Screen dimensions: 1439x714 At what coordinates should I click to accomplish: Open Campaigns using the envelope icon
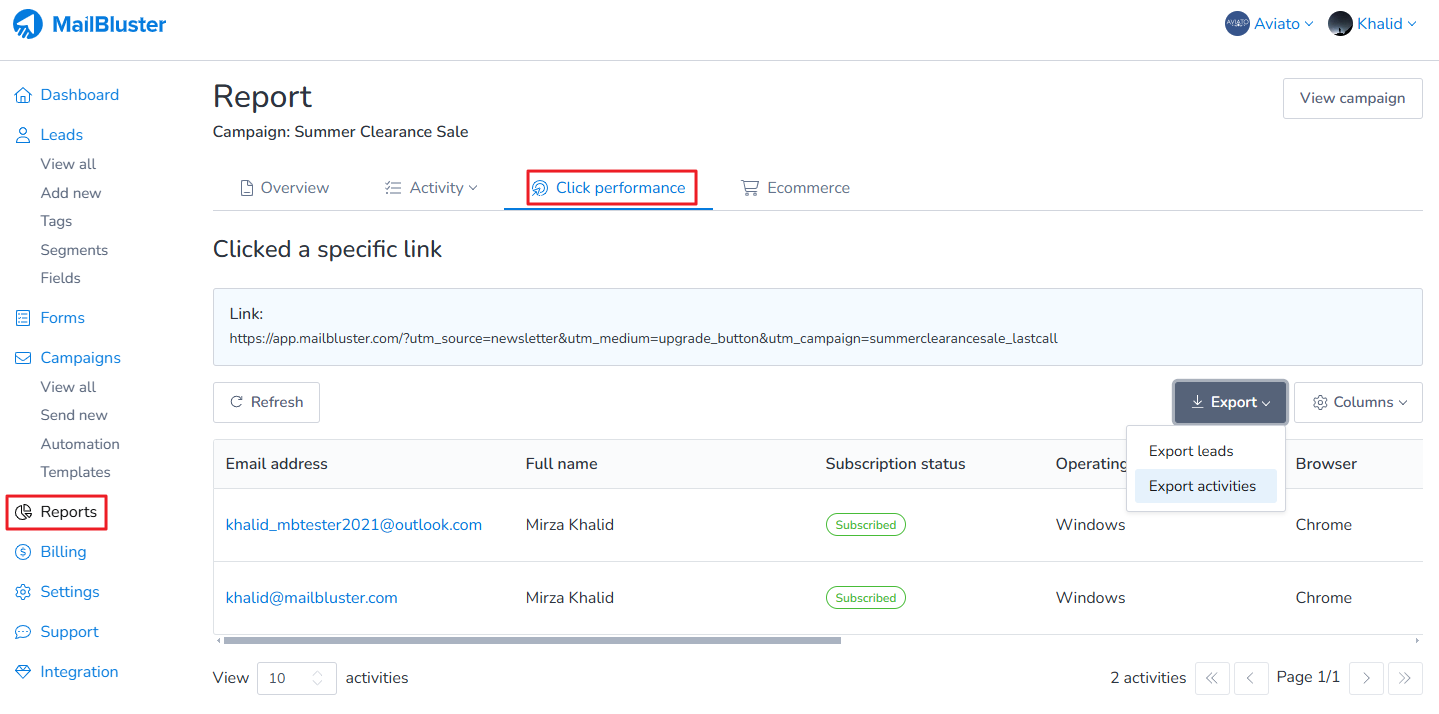pos(22,357)
